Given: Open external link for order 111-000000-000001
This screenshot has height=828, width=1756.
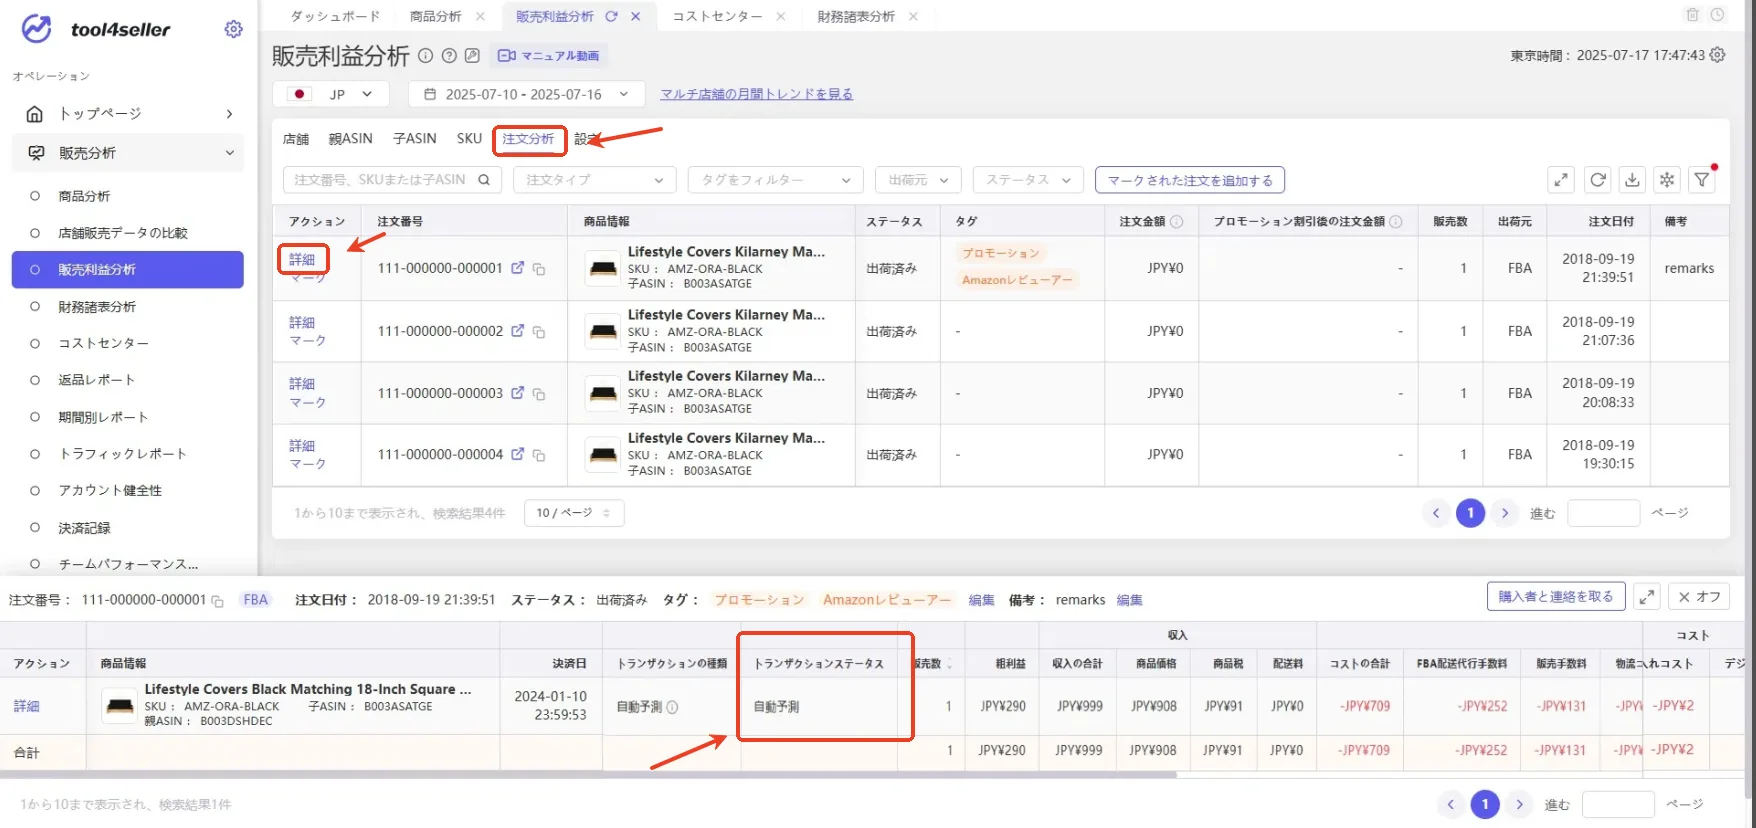Looking at the screenshot, I should point(518,268).
